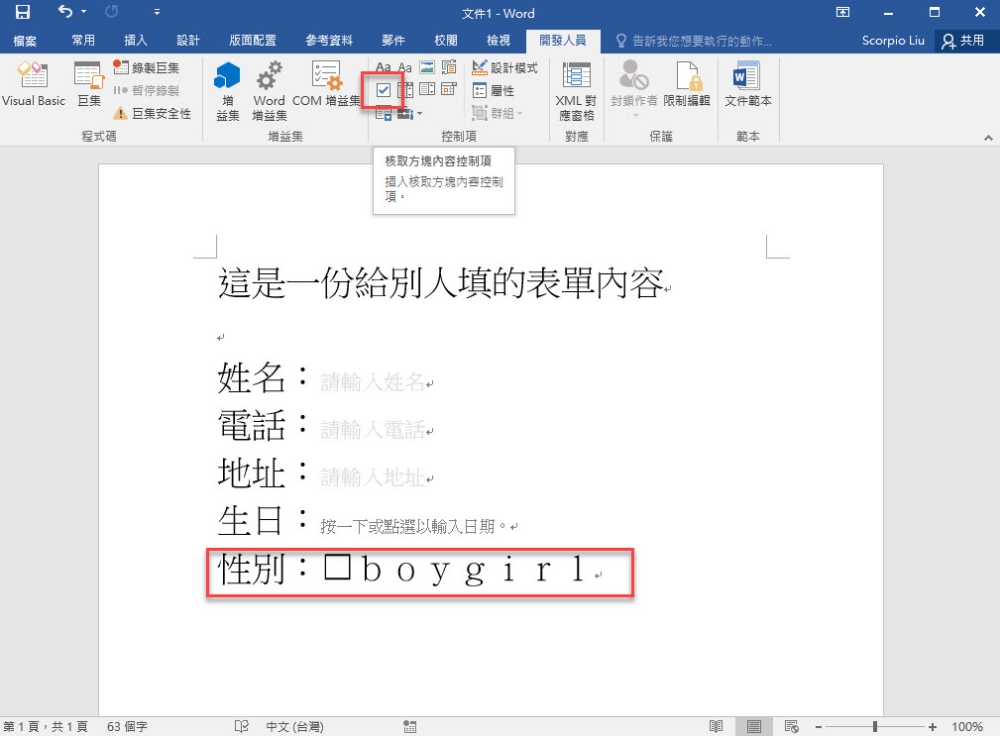Open legacy tools dropdown

[x=409, y=114]
